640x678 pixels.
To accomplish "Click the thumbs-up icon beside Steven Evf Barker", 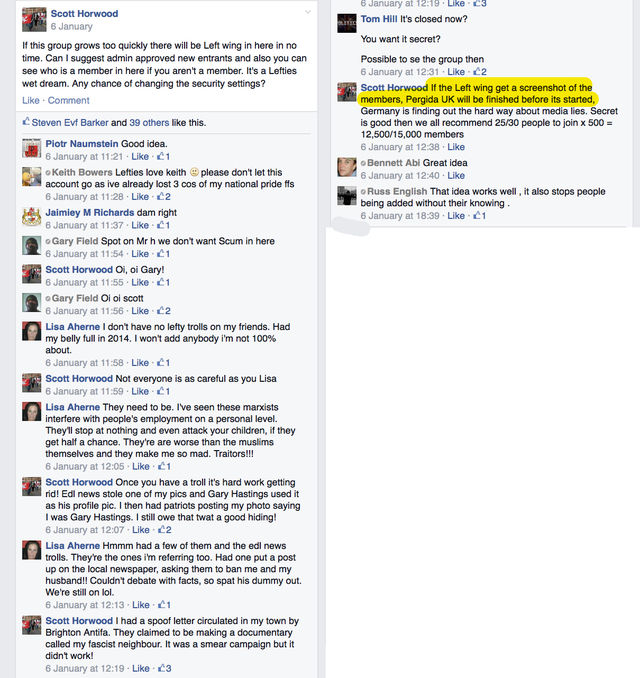I will pyautogui.click(x=26, y=122).
